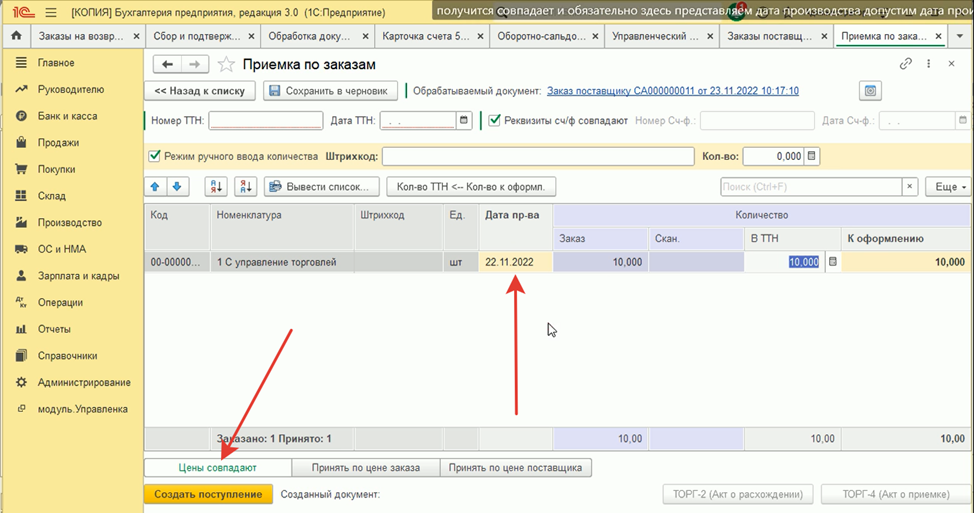Move the row down with blue arrow

pos(177,186)
